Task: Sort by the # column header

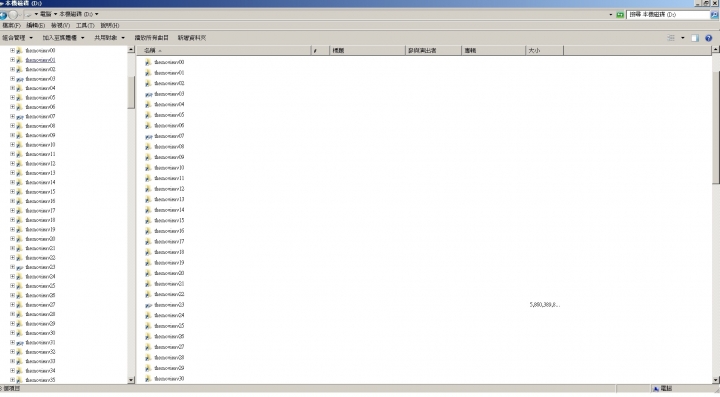Action: point(320,50)
